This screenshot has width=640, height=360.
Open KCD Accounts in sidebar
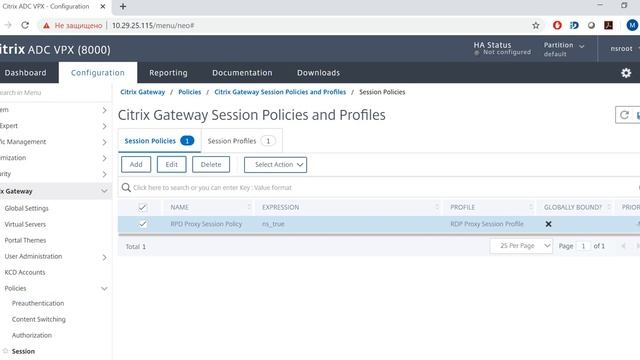pos(25,272)
